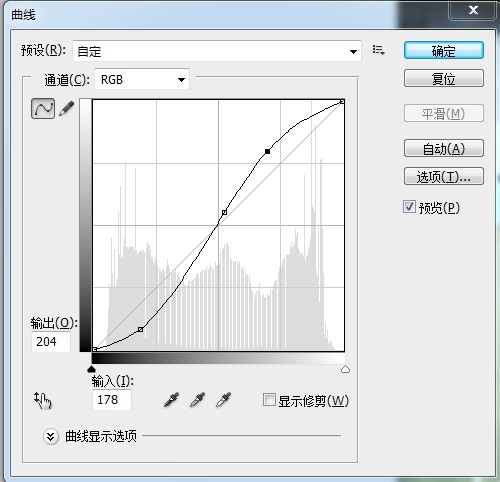Viewport: 500px width, 482px height.
Task: Click the 自动(A) button
Action: click(444, 148)
